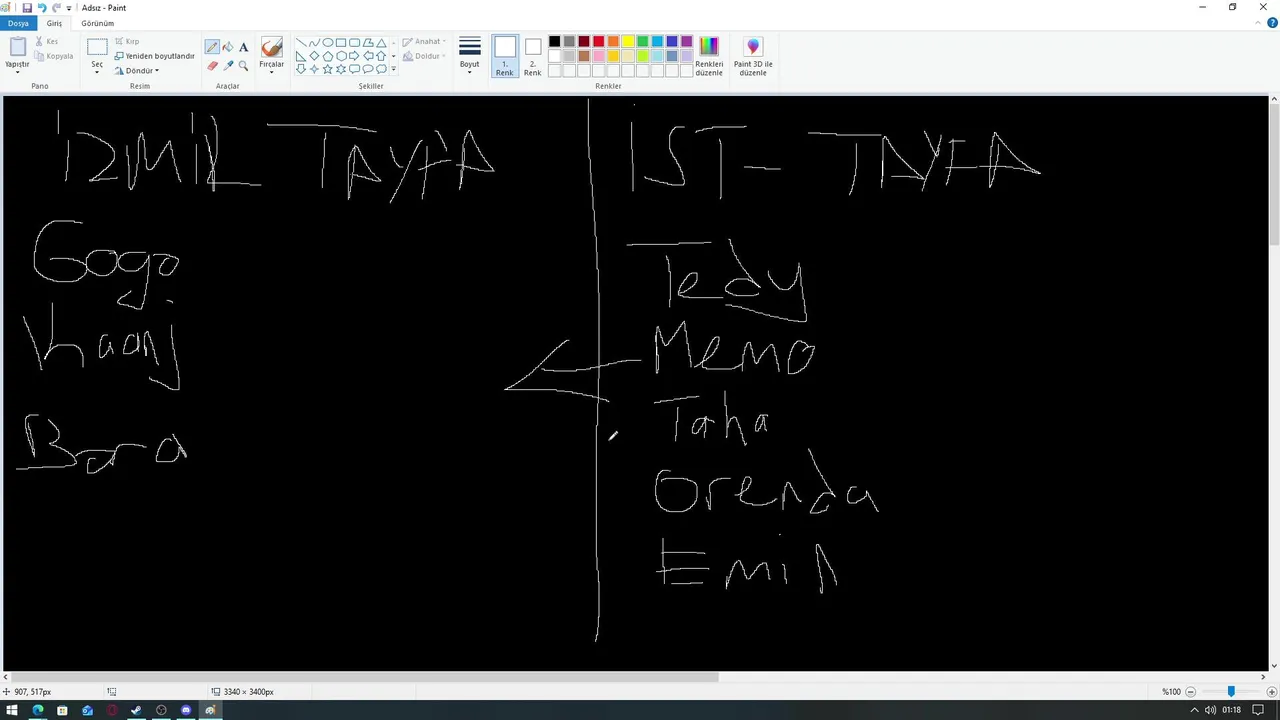Open Microsoft Edge from taskbar

38,710
